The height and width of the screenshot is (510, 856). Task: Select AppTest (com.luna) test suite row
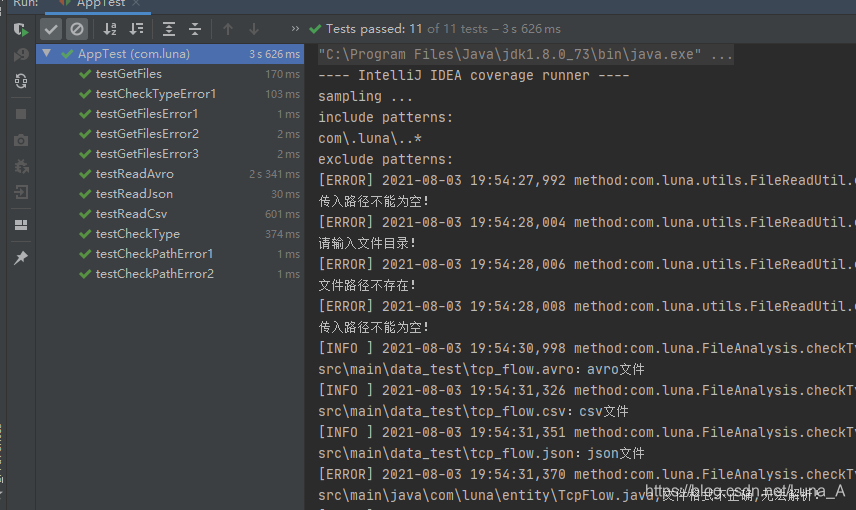[x=170, y=54]
